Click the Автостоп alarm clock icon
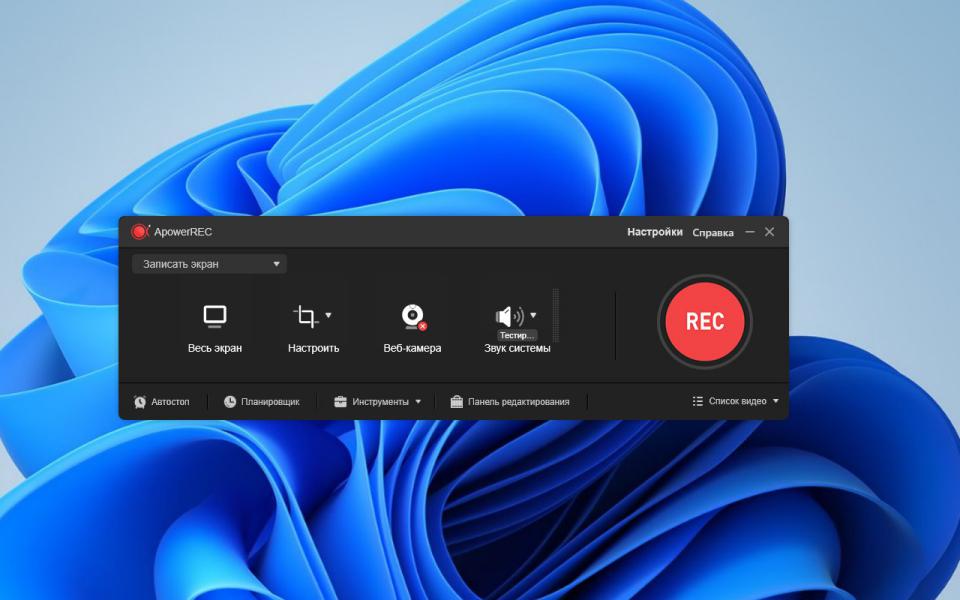This screenshot has height=600, width=960. point(140,402)
